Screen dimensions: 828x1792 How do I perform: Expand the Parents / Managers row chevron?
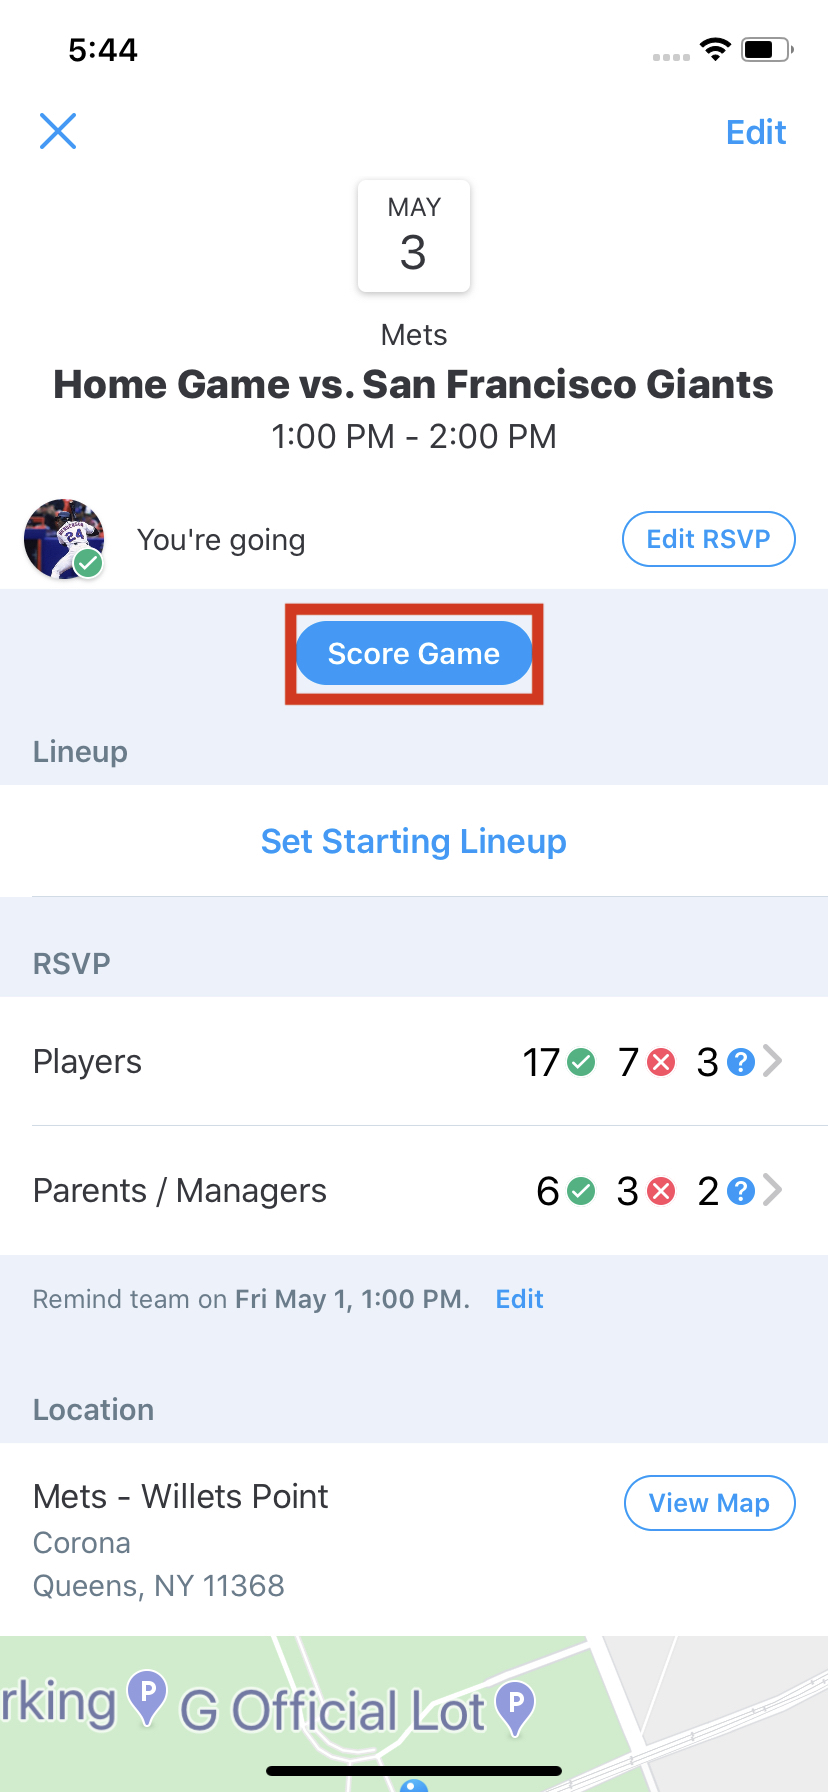pos(772,1191)
